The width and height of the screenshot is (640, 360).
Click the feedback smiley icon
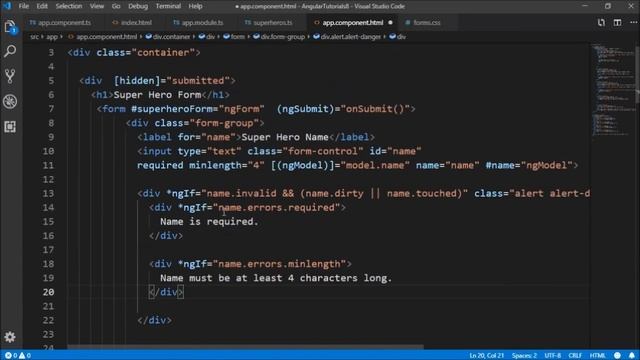tap(617, 356)
